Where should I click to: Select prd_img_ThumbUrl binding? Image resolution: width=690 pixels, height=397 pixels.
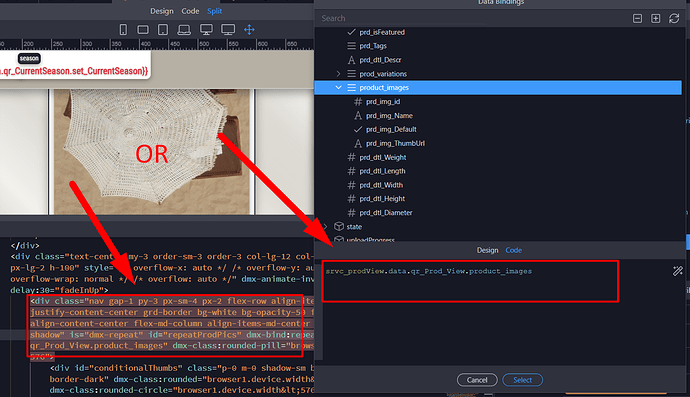[x=395, y=143]
